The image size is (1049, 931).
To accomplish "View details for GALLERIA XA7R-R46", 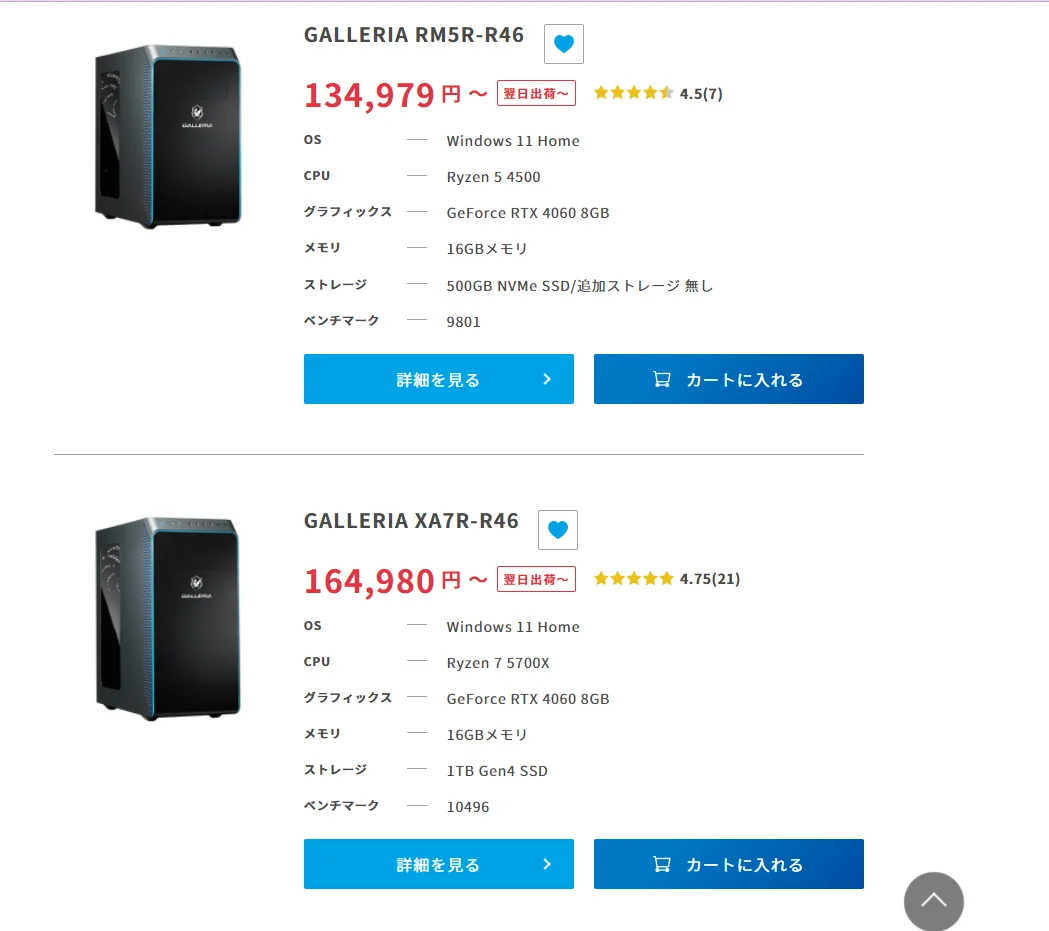I will 438,864.
